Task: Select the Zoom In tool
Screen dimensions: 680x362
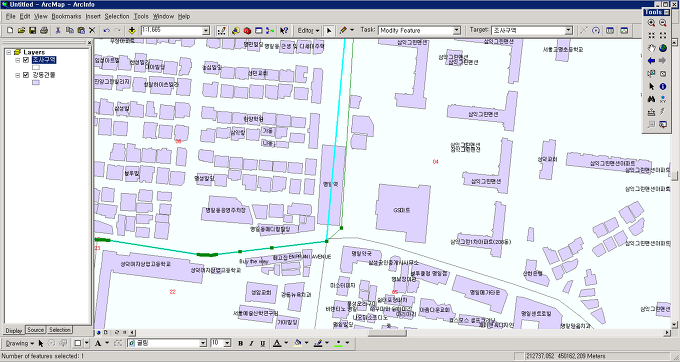Action: (651, 23)
